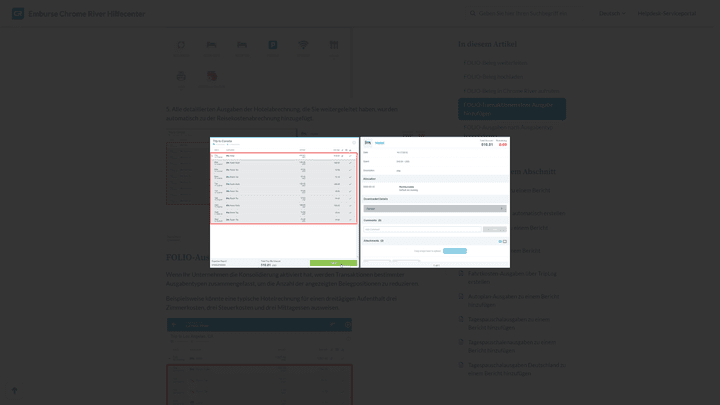Toggle the checkmark on first expense row

click(x=349, y=156)
